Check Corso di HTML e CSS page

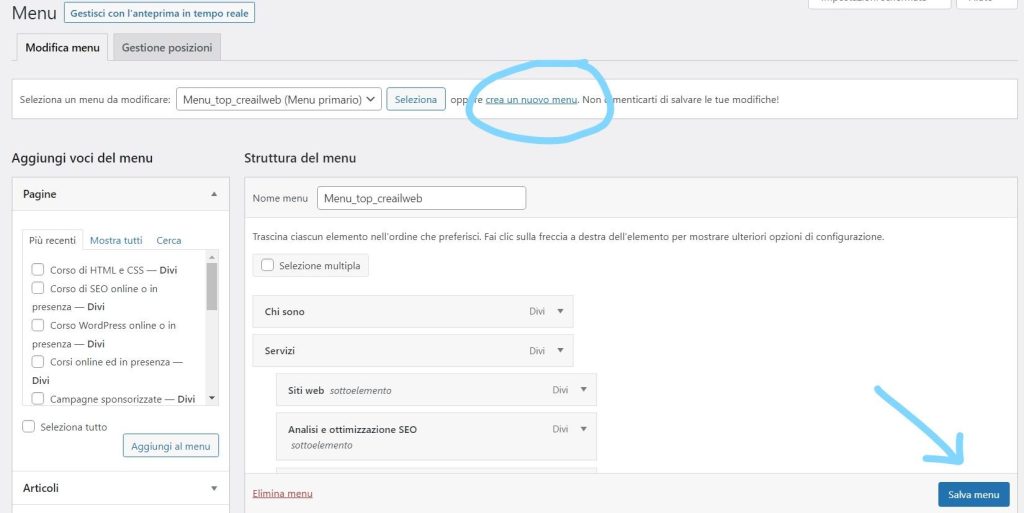[x=38, y=270]
